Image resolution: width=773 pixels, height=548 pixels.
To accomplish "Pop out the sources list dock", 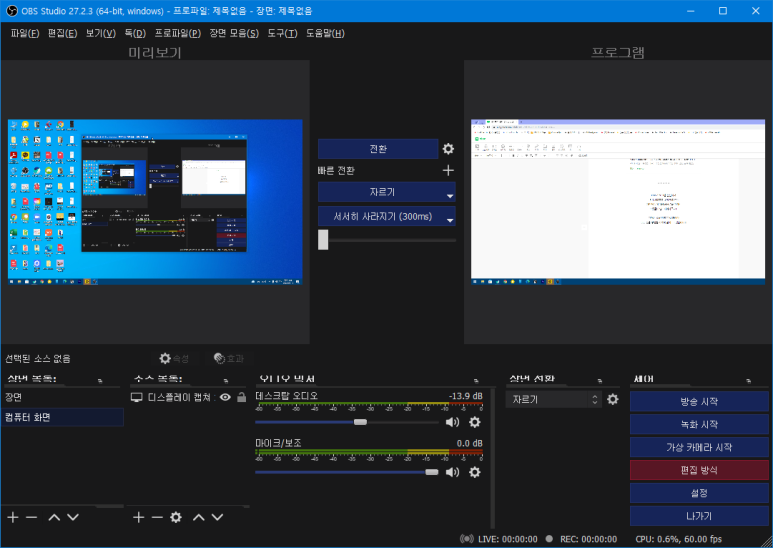I will (x=226, y=380).
